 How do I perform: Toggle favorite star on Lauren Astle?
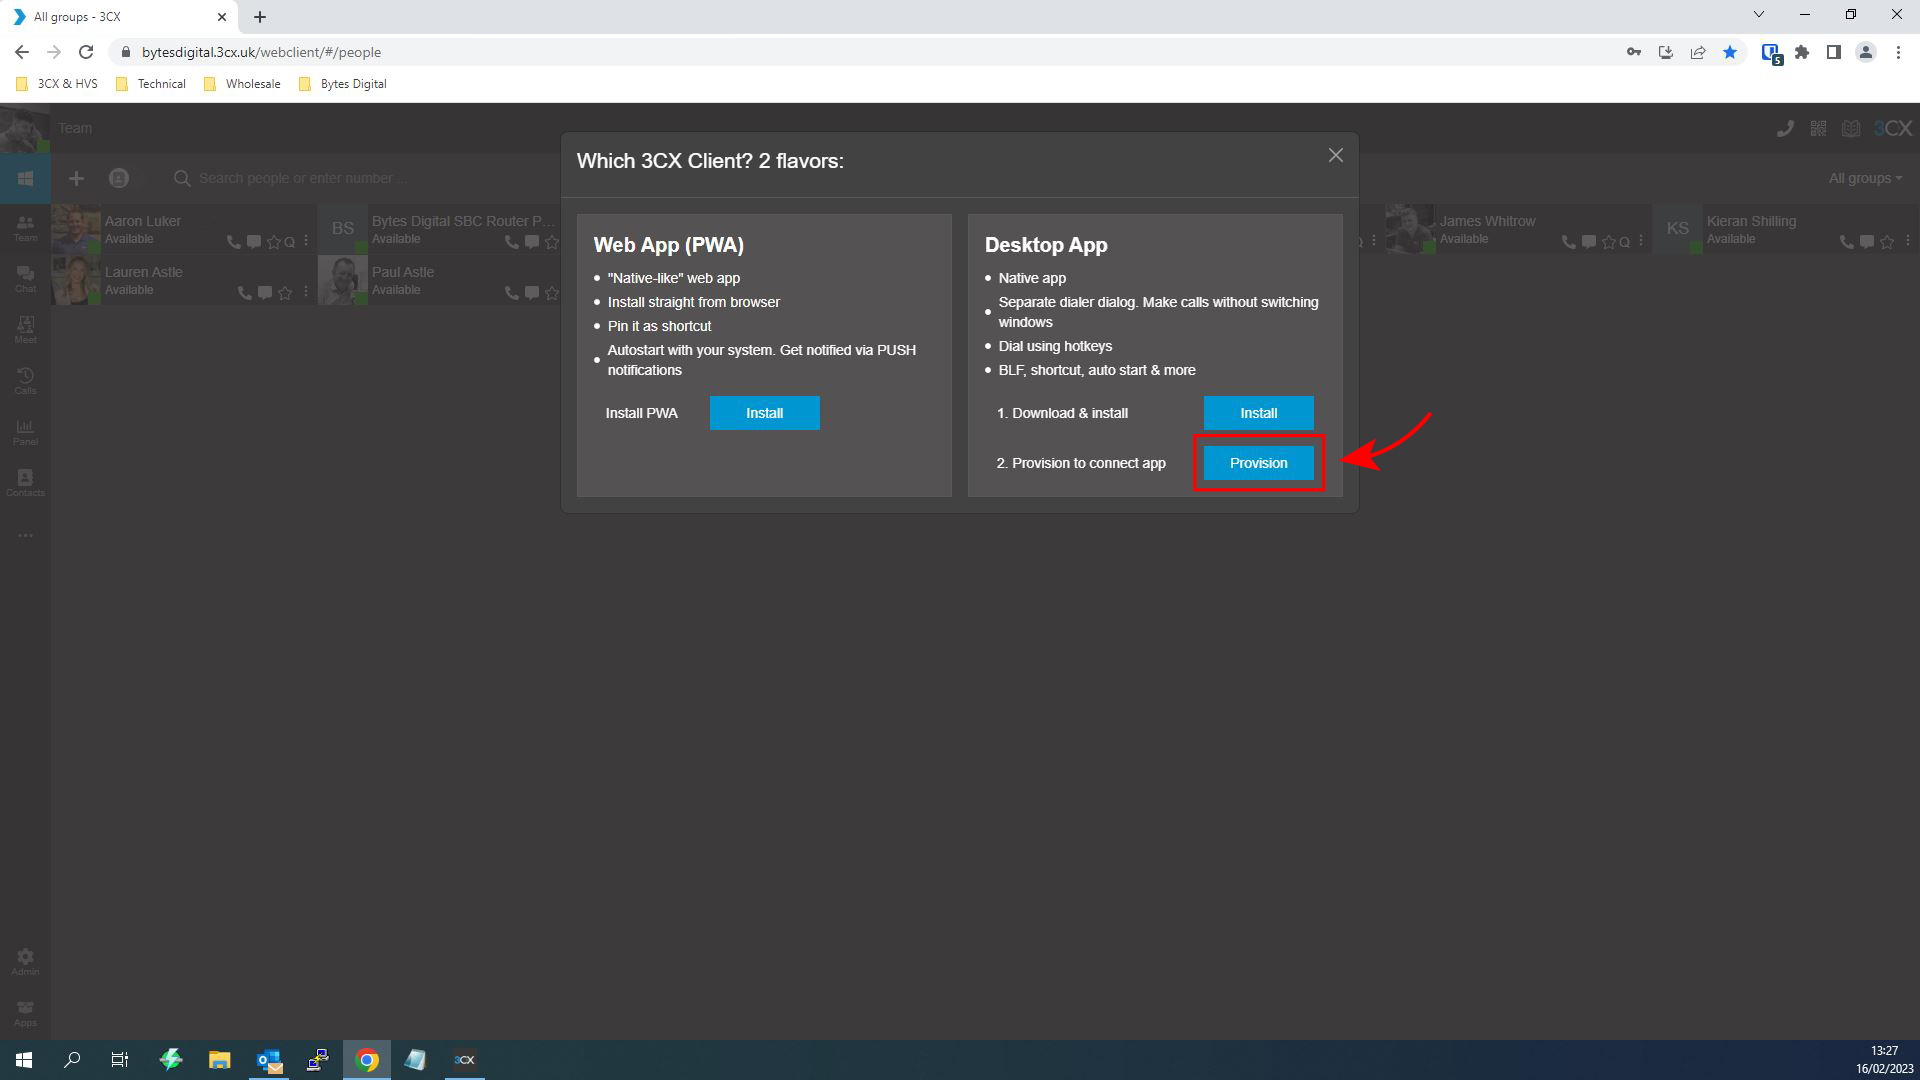pos(286,292)
